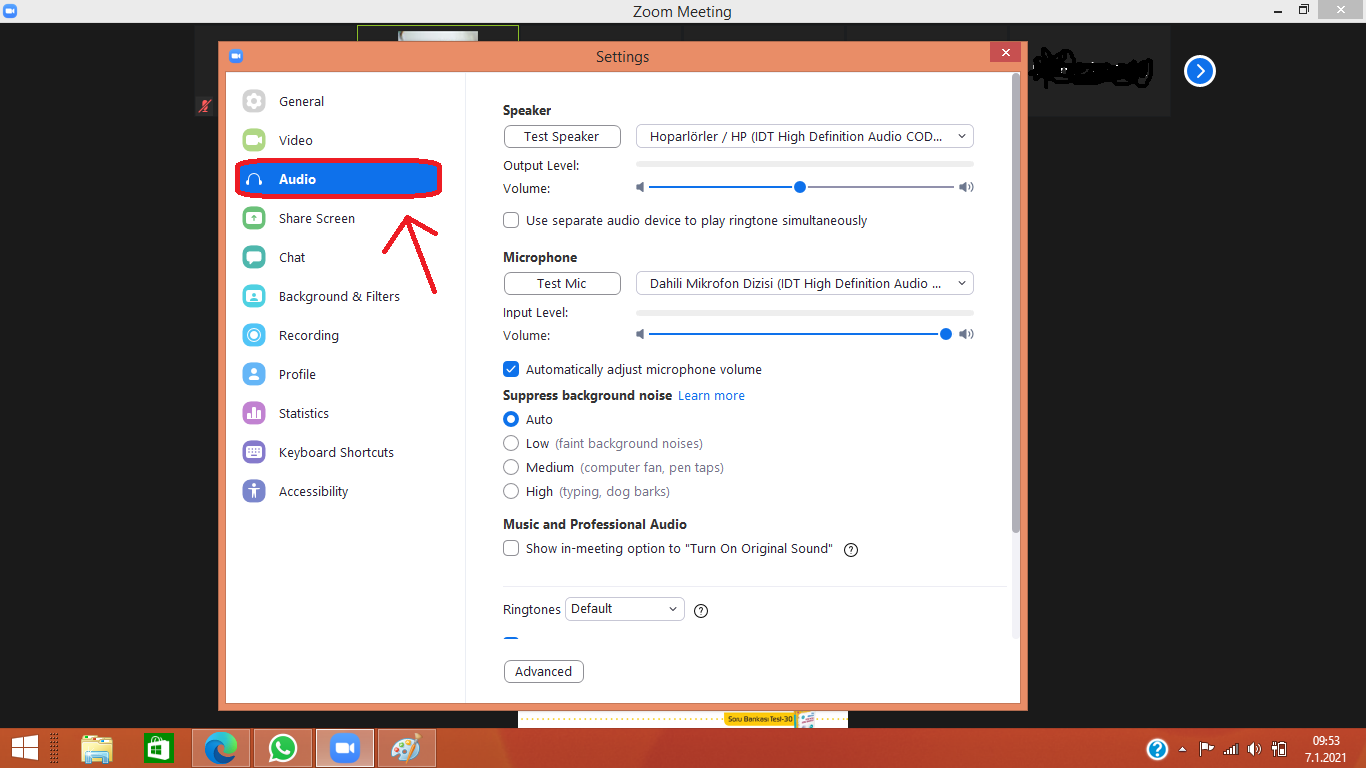The image size is (1366, 768).
Task: Click microphone volume low icon
Action: pyautogui.click(x=641, y=334)
